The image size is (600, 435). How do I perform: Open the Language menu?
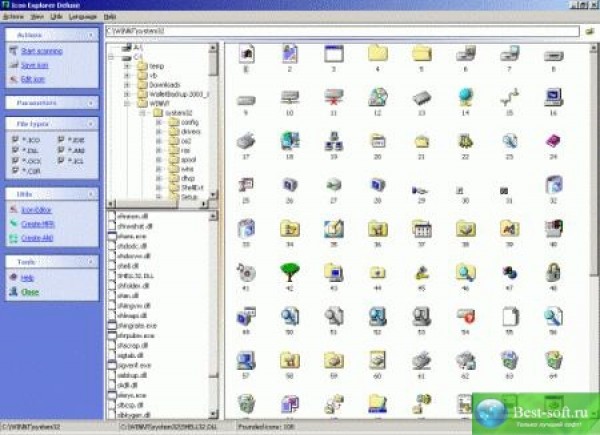pyautogui.click(x=83, y=17)
